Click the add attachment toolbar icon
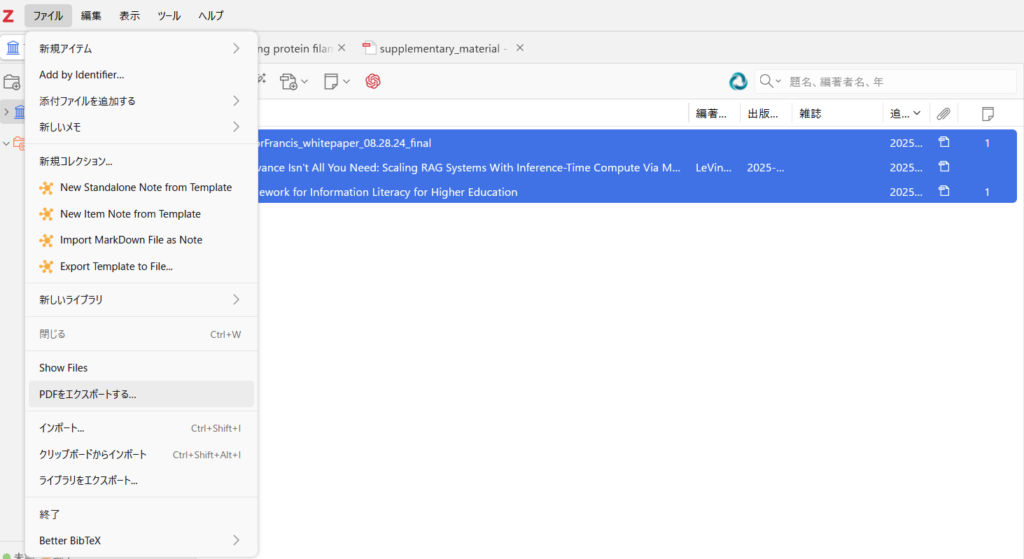 tap(293, 81)
